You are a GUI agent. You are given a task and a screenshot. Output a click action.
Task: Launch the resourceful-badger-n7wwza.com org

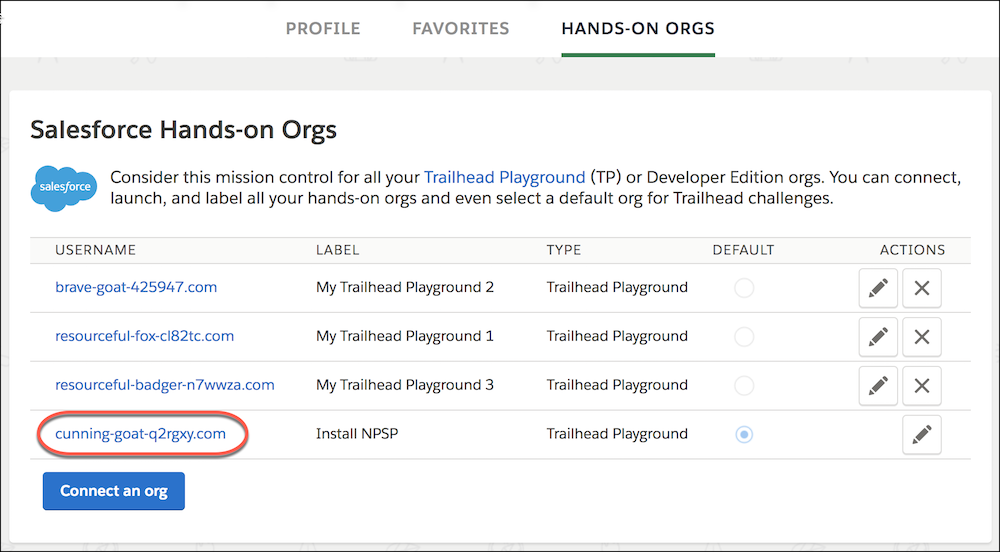(x=165, y=385)
